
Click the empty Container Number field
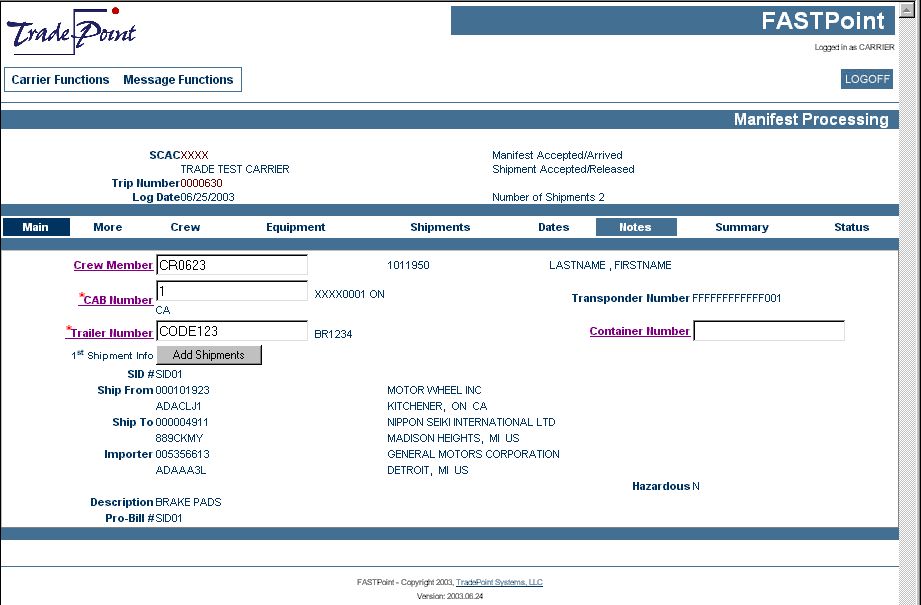click(x=769, y=331)
